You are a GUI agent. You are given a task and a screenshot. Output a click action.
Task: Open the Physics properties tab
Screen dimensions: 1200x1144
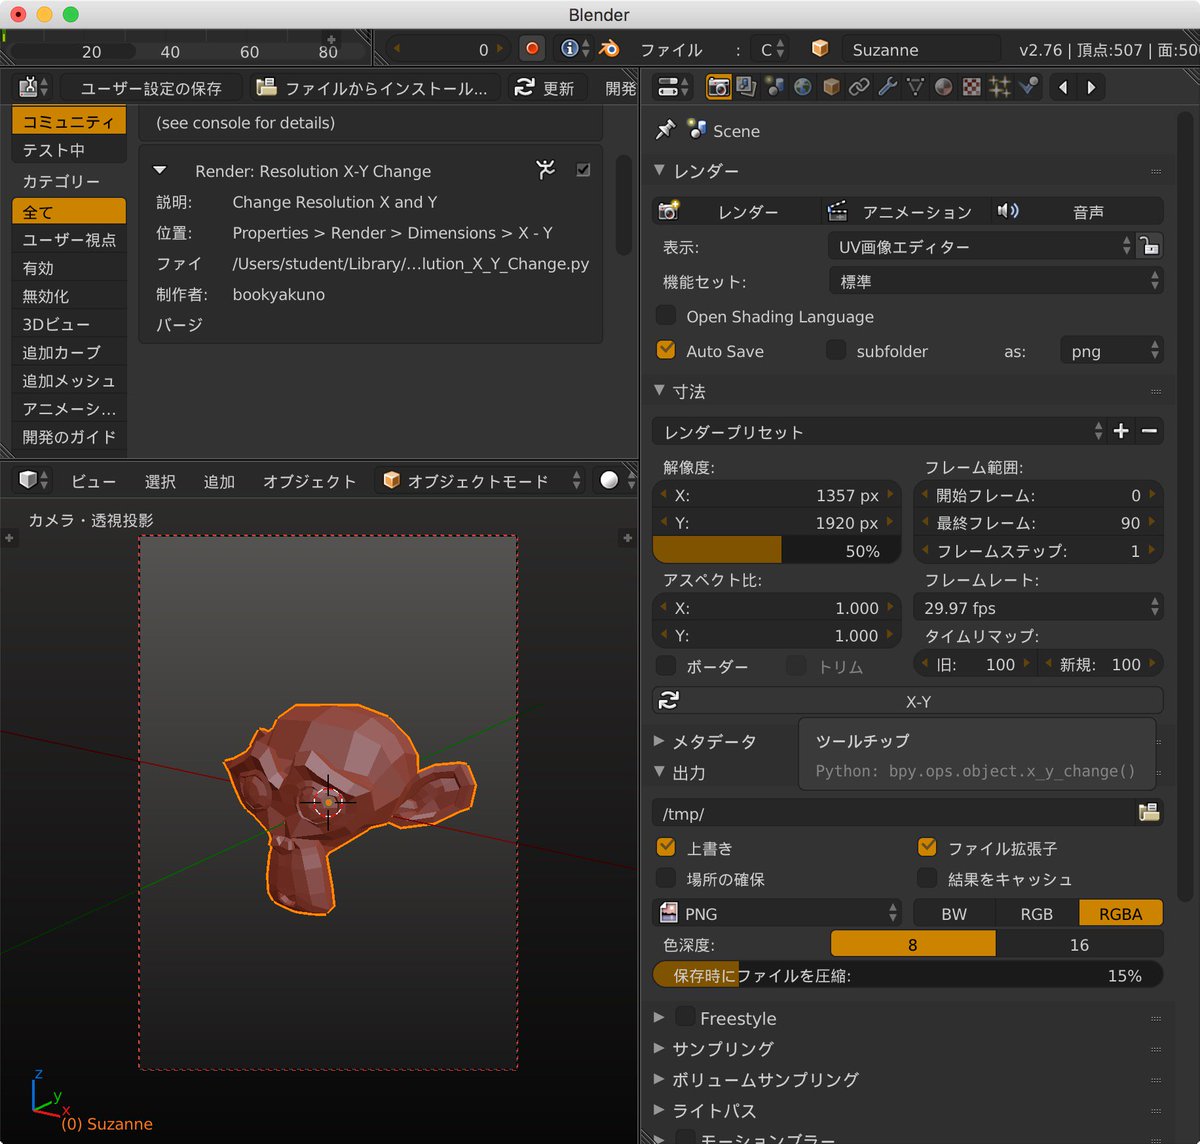pos(1027,87)
